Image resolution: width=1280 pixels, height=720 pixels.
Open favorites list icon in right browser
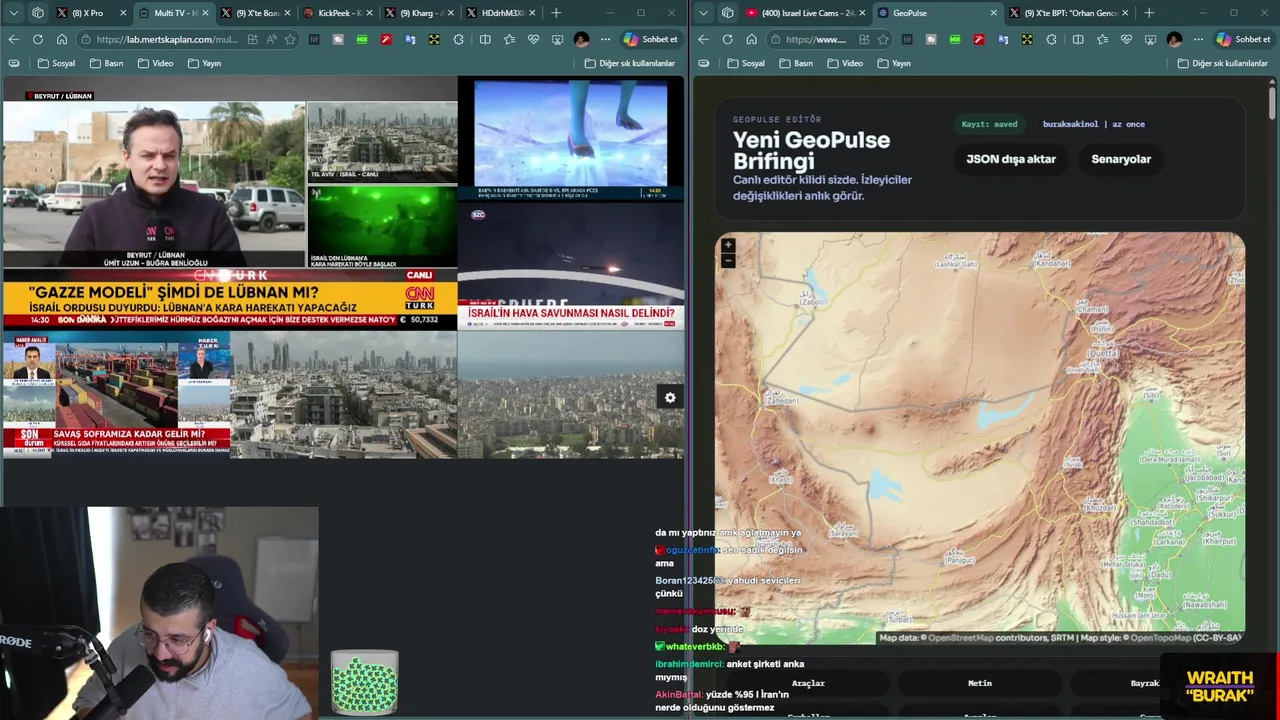(x=1102, y=39)
